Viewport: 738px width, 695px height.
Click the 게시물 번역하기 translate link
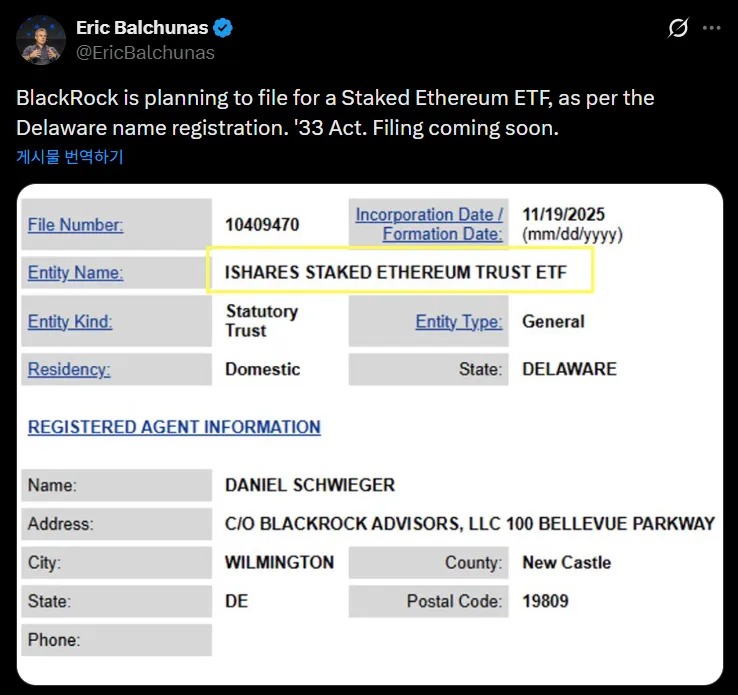[x=70, y=157]
